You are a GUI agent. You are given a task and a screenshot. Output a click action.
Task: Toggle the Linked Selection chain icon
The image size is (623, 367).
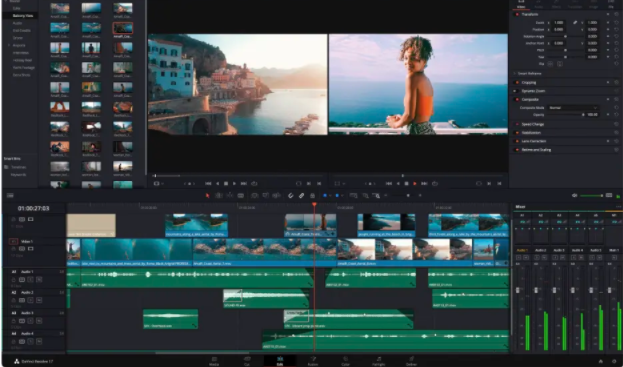tap(301, 195)
